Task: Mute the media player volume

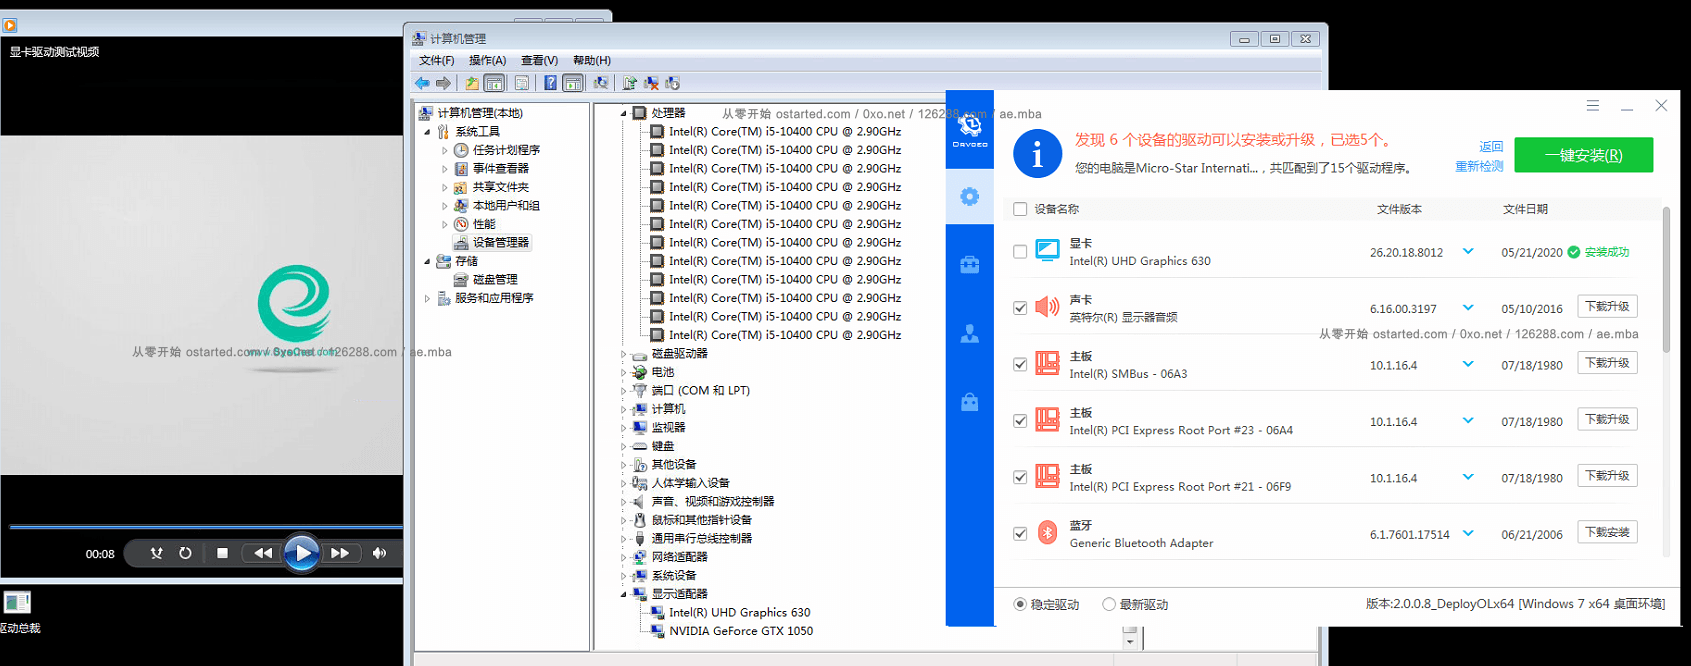Action: click(379, 553)
